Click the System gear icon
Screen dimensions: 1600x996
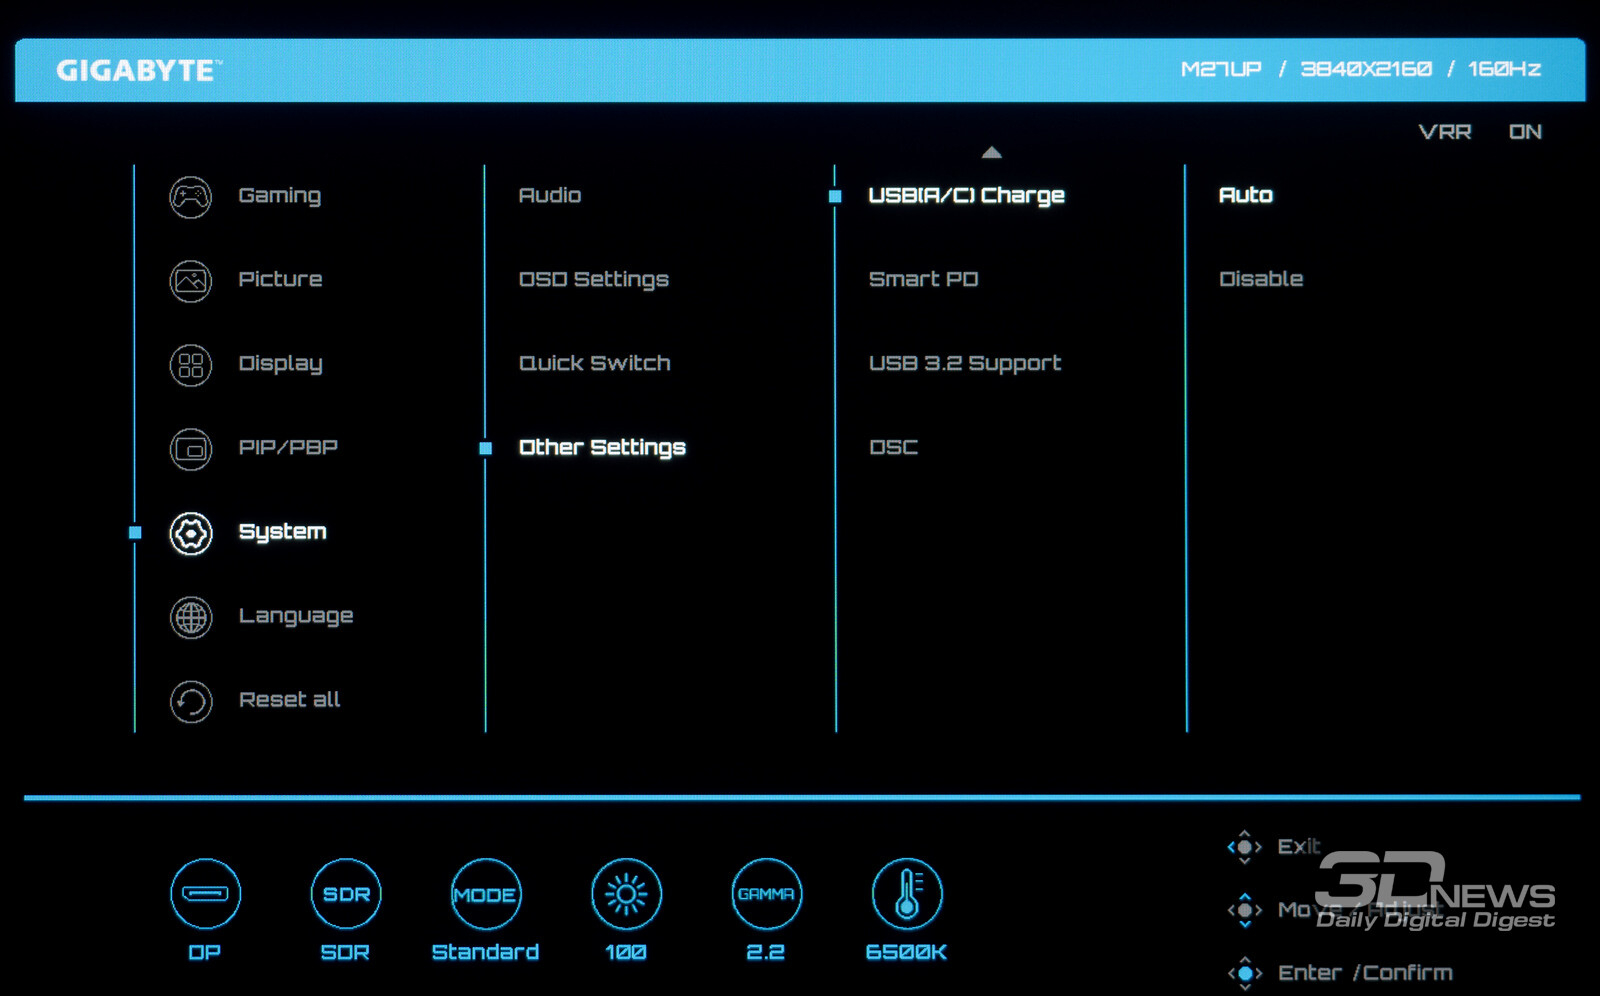(190, 533)
